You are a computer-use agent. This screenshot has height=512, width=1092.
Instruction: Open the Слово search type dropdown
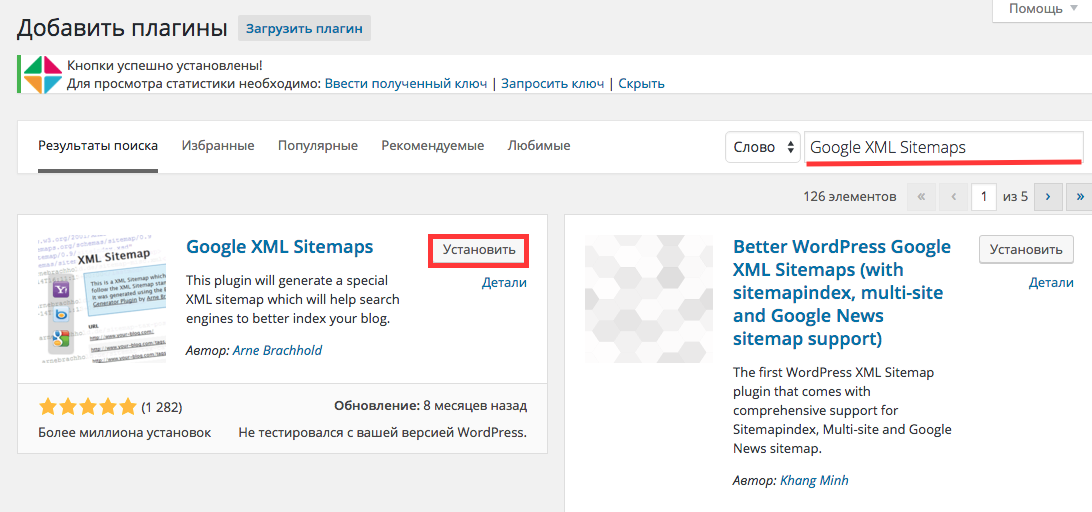[x=763, y=148]
